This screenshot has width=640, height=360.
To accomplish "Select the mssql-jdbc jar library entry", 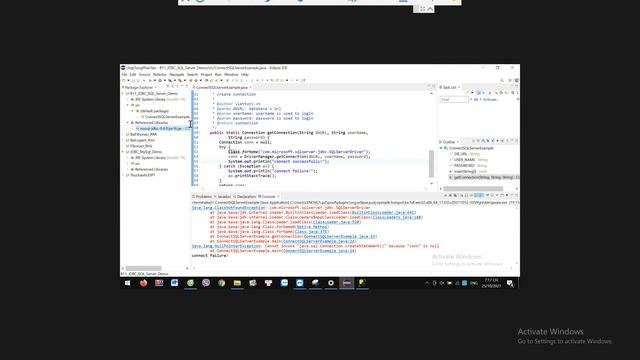I will coord(163,128).
